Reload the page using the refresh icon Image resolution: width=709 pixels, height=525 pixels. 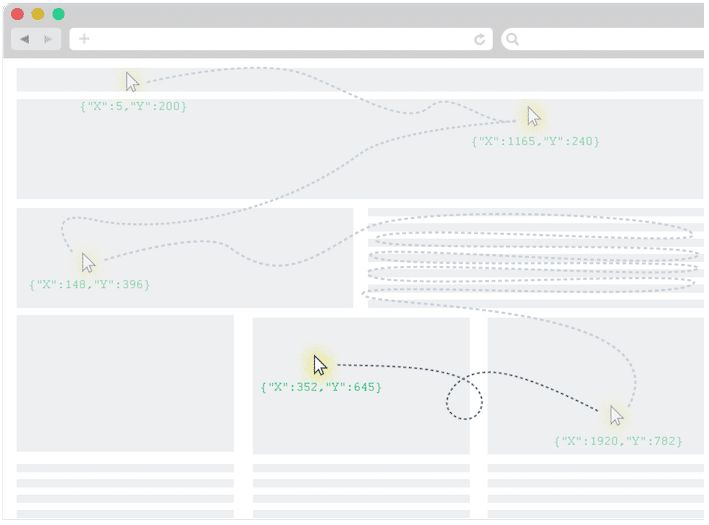pyautogui.click(x=480, y=39)
